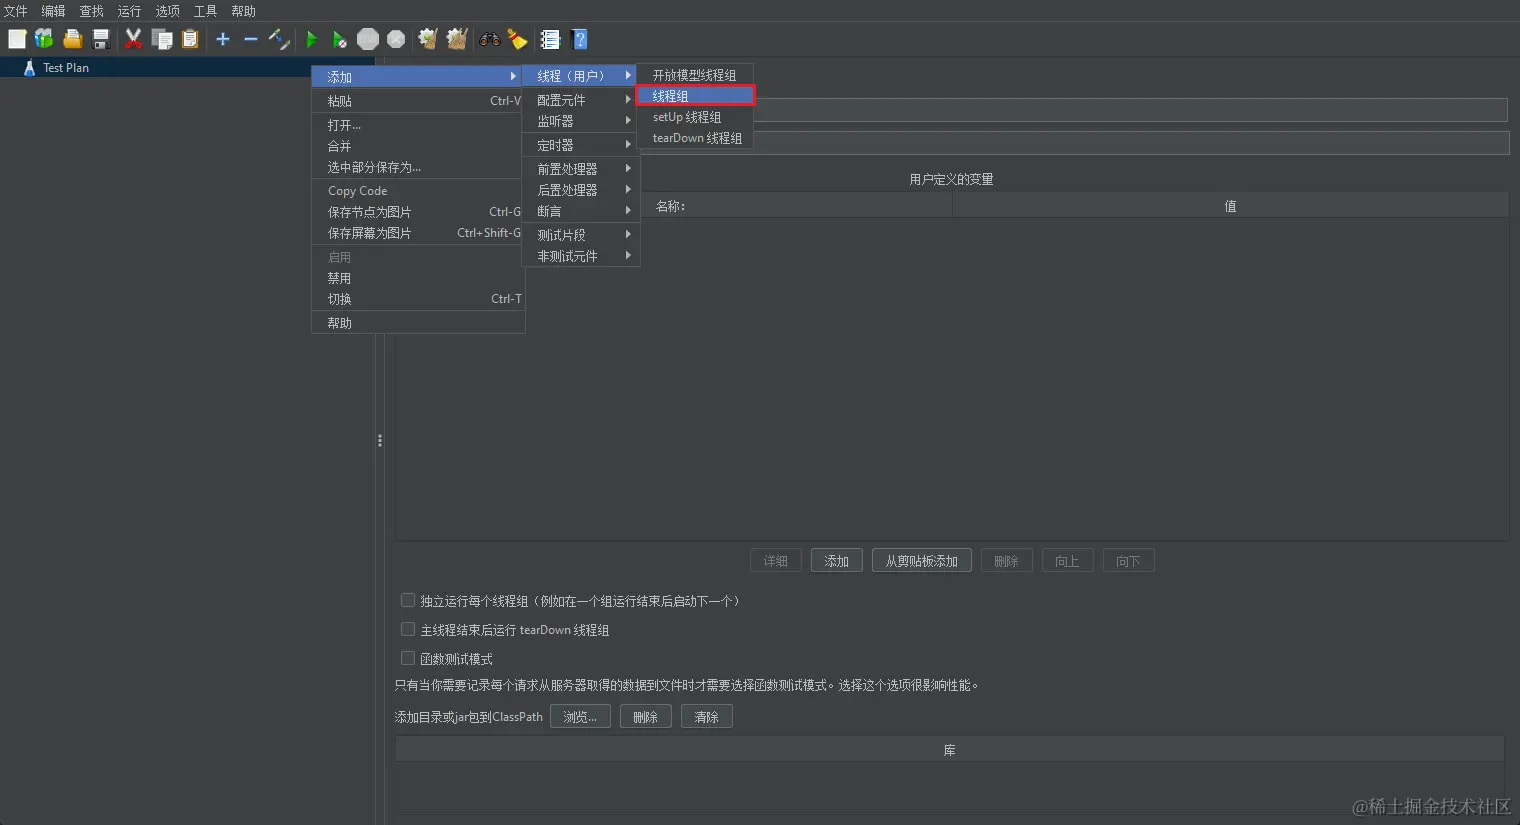Open the 帮助 menu in menu bar

click(244, 11)
